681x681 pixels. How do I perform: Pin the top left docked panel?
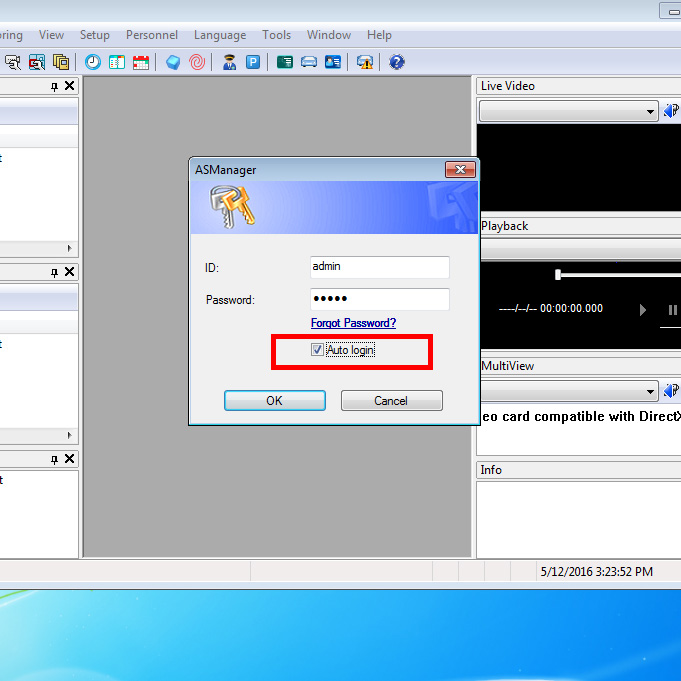(54, 86)
